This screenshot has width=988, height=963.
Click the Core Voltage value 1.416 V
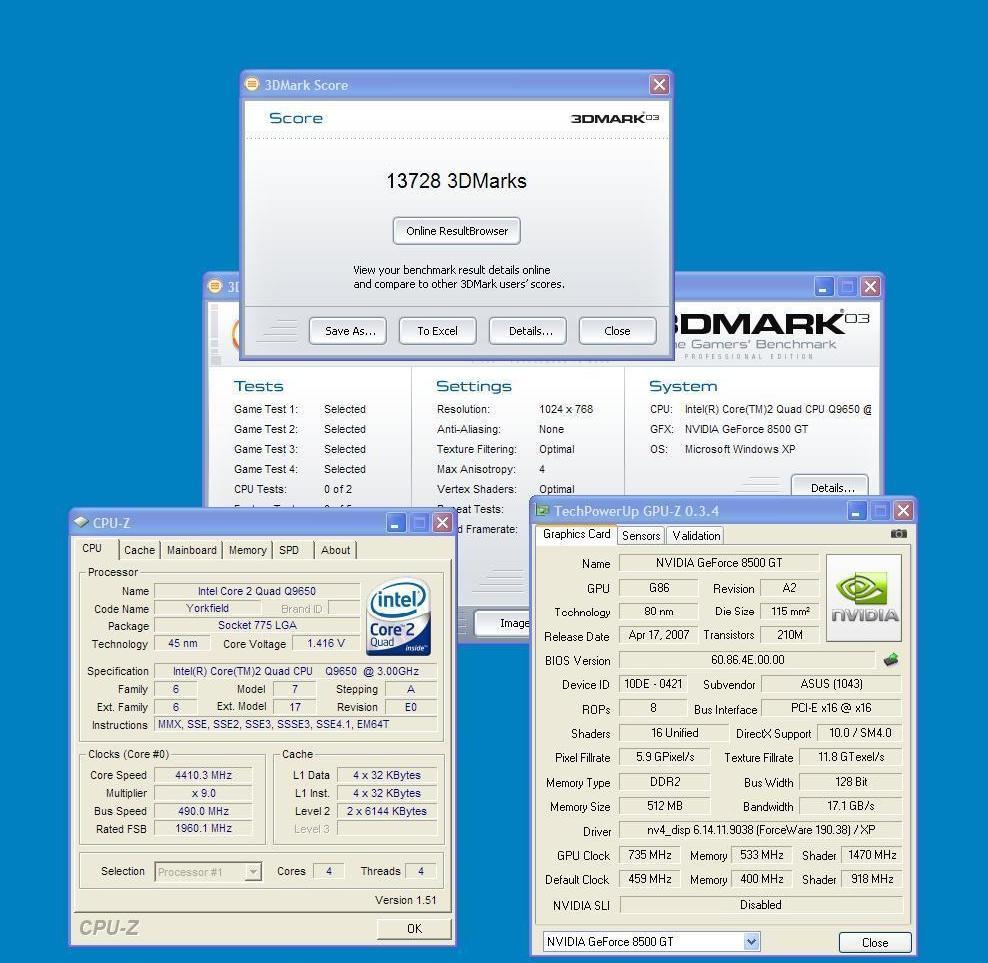coord(326,643)
